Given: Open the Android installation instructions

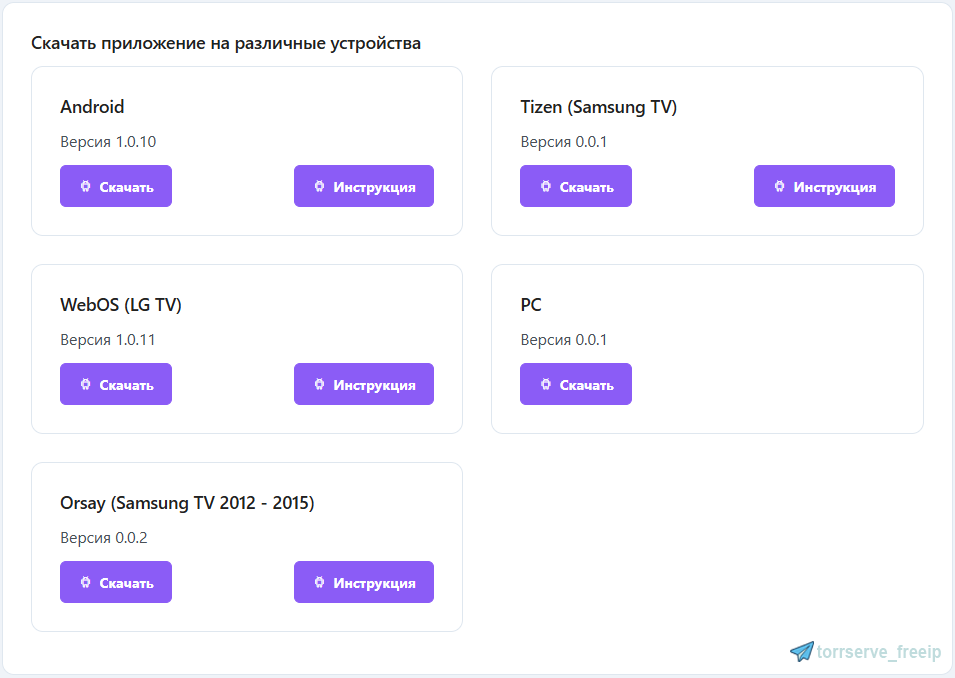Looking at the screenshot, I should point(364,186).
